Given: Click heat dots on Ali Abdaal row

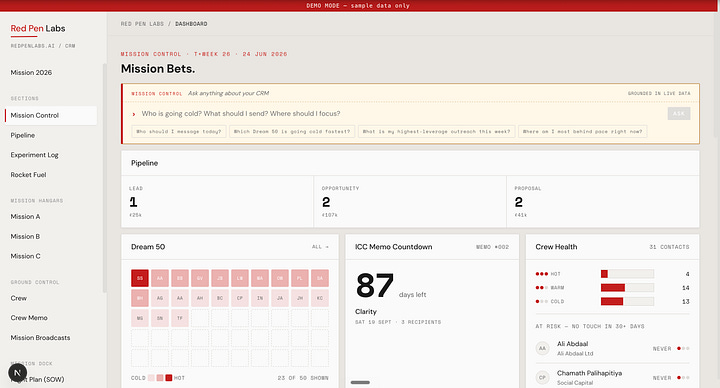Looking at the screenshot, I should 683,349.
